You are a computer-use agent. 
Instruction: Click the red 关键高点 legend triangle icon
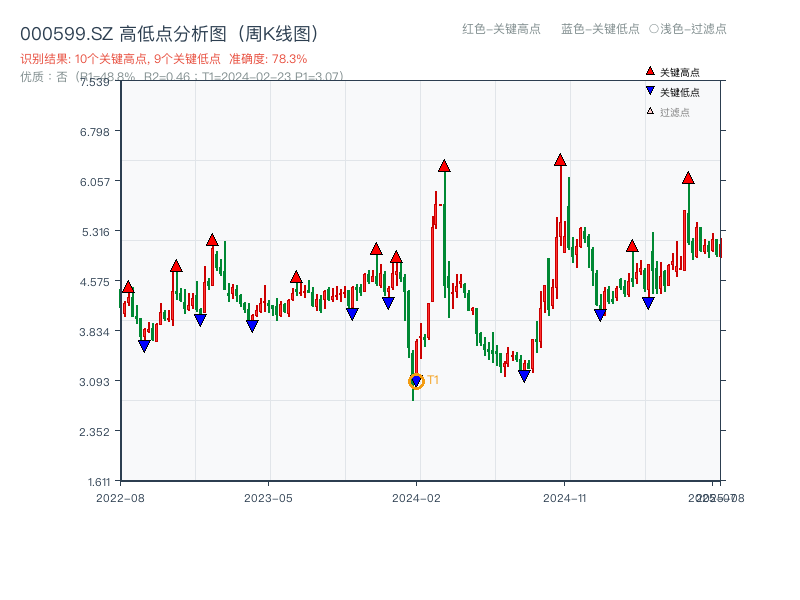[x=650, y=71]
